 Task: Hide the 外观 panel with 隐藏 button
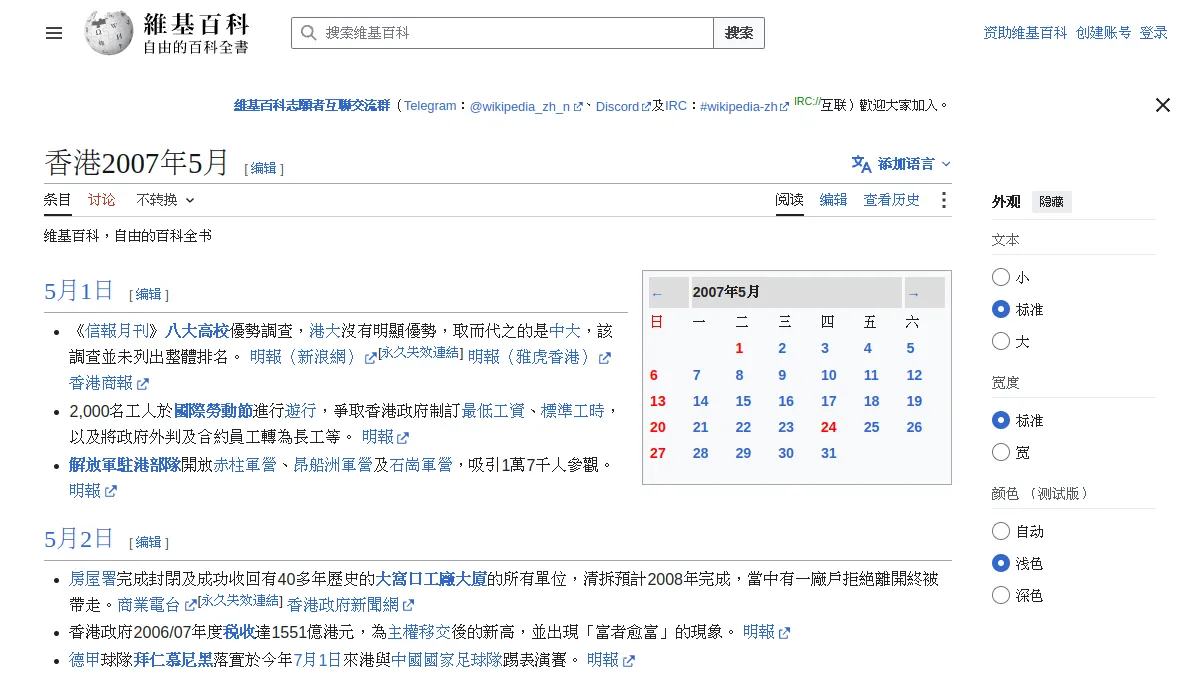click(1052, 202)
